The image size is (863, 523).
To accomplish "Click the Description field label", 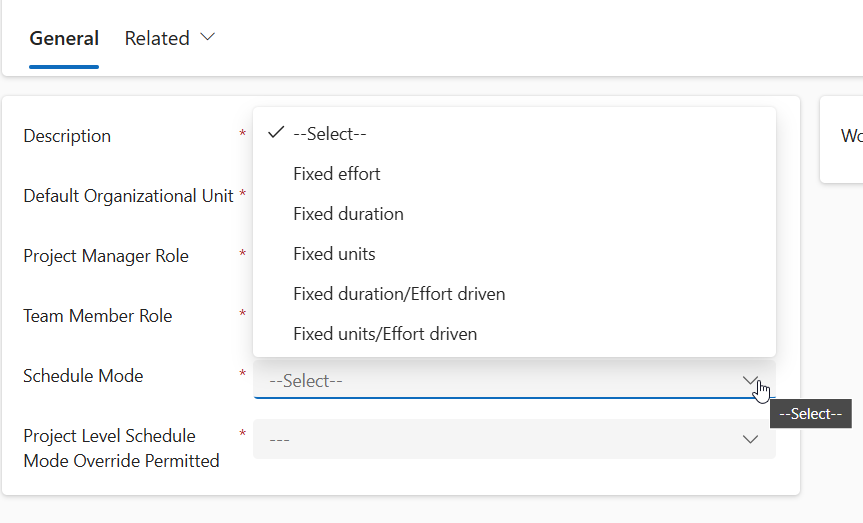I will point(67,136).
